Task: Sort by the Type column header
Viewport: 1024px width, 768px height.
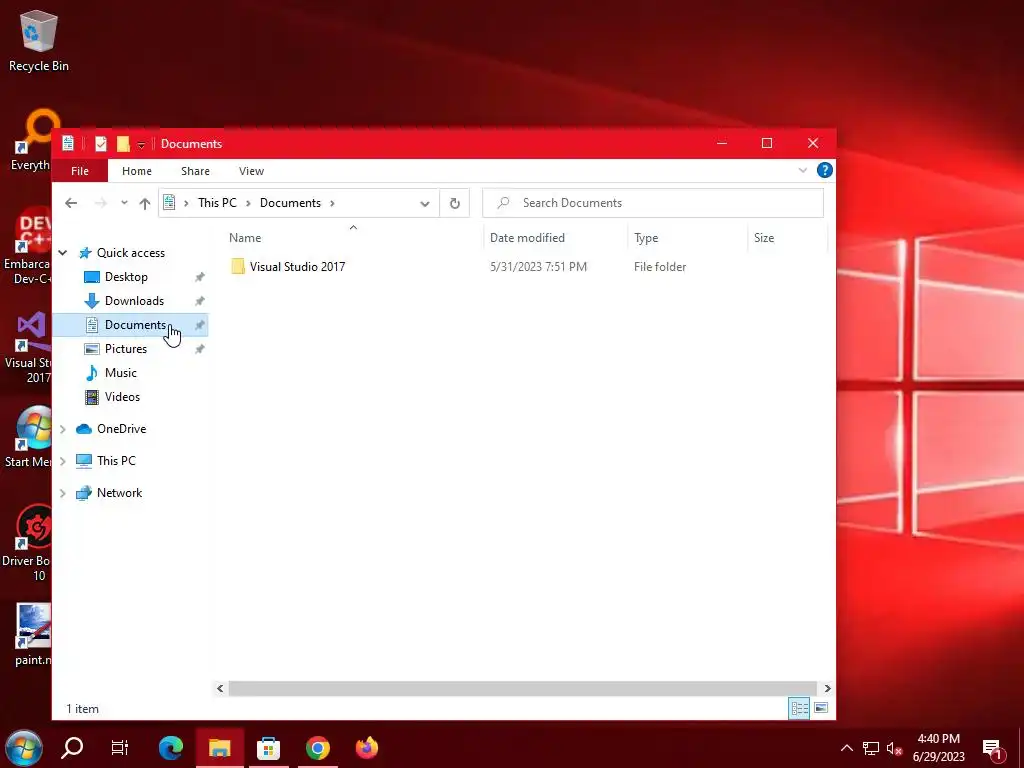Action: 688,238
